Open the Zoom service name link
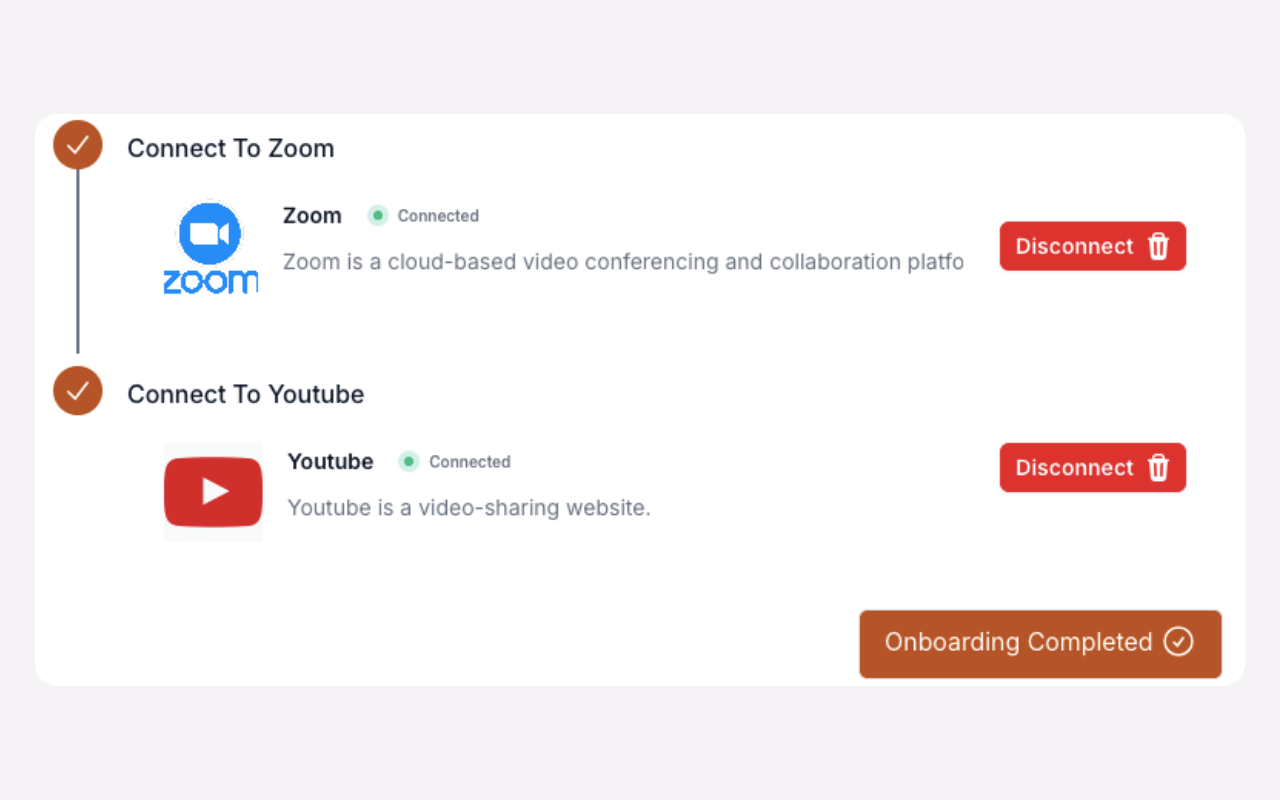This screenshot has height=800, width=1280. click(311, 215)
